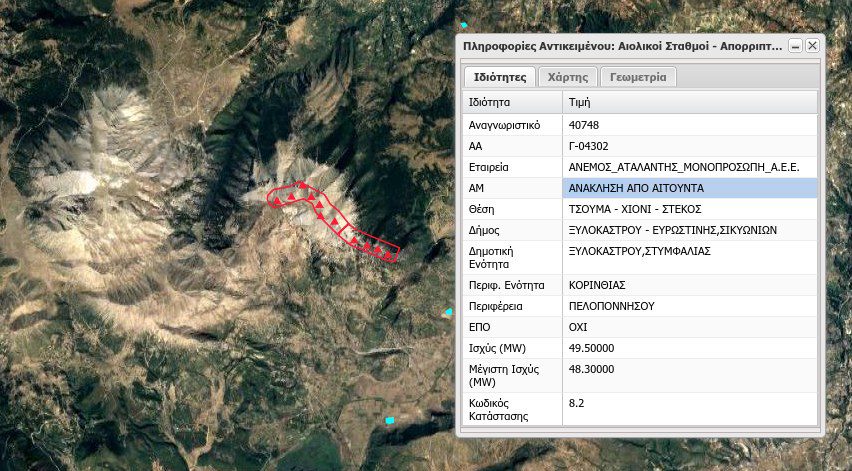Click the cyan dot at top of map
The image size is (852, 471).
click(x=463, y=25)
